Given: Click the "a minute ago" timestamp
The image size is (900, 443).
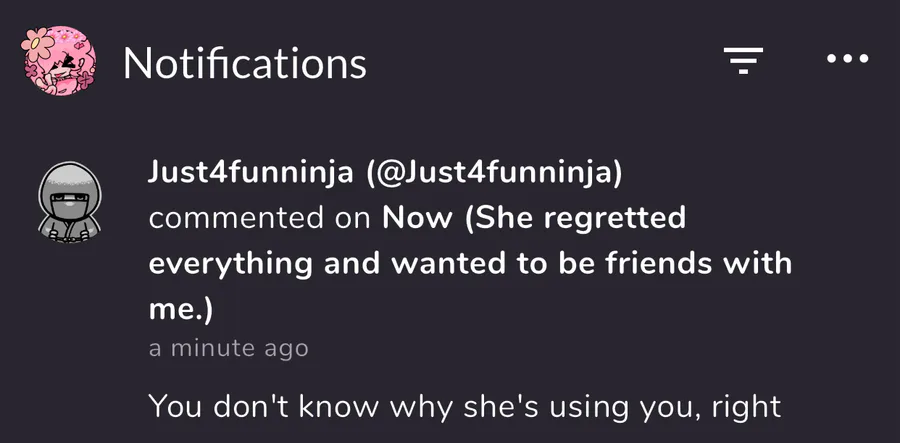Looking at the screenshot, I should (x=228, y=348).
